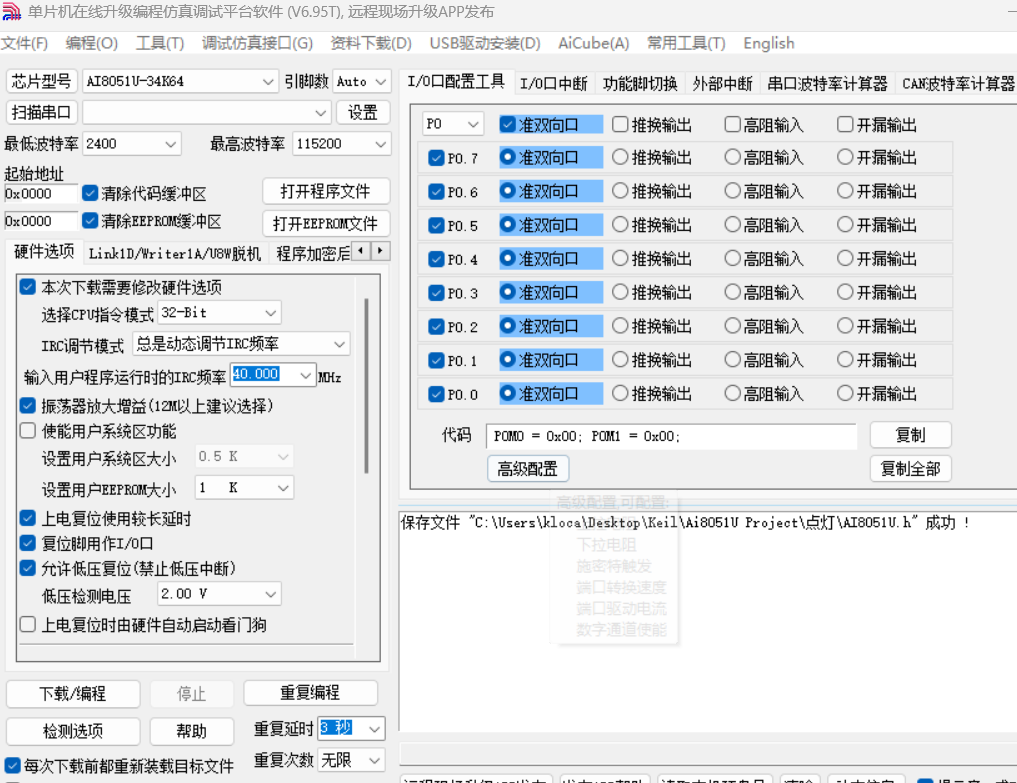Expand 最低波特率 2400 dropdown

171,144
